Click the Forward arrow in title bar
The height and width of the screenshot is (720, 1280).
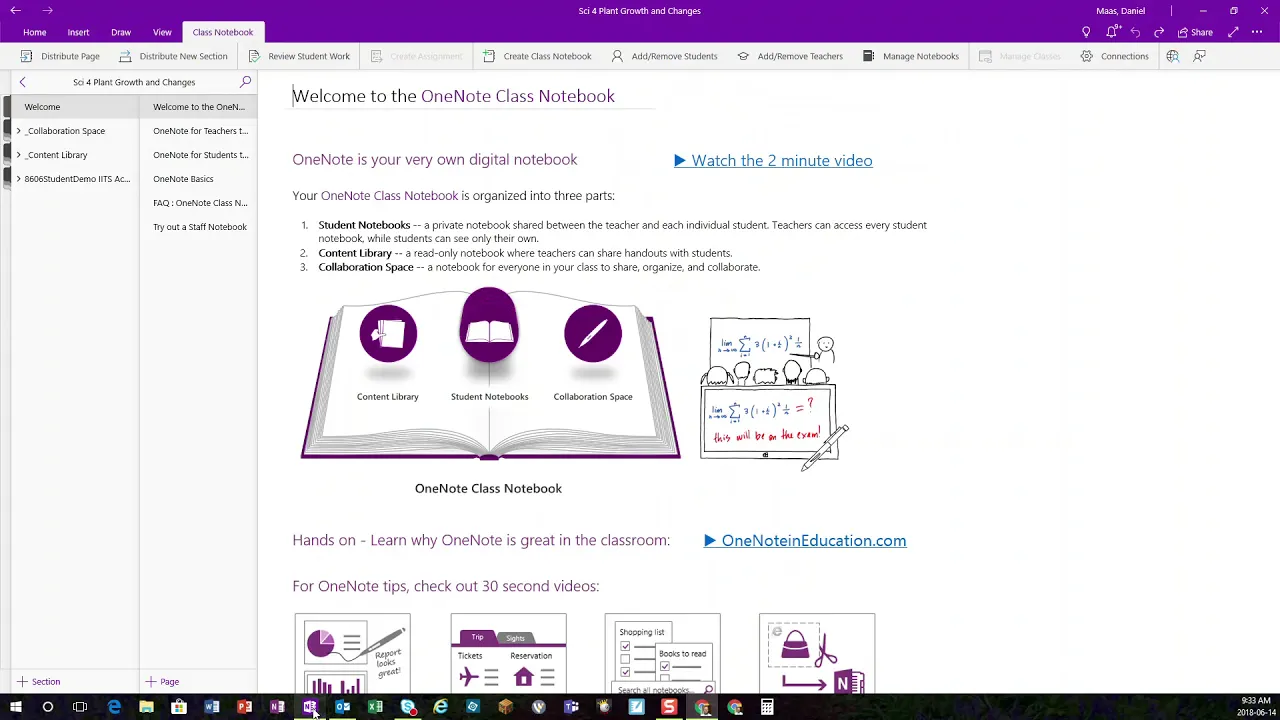[x=47, y=11]
